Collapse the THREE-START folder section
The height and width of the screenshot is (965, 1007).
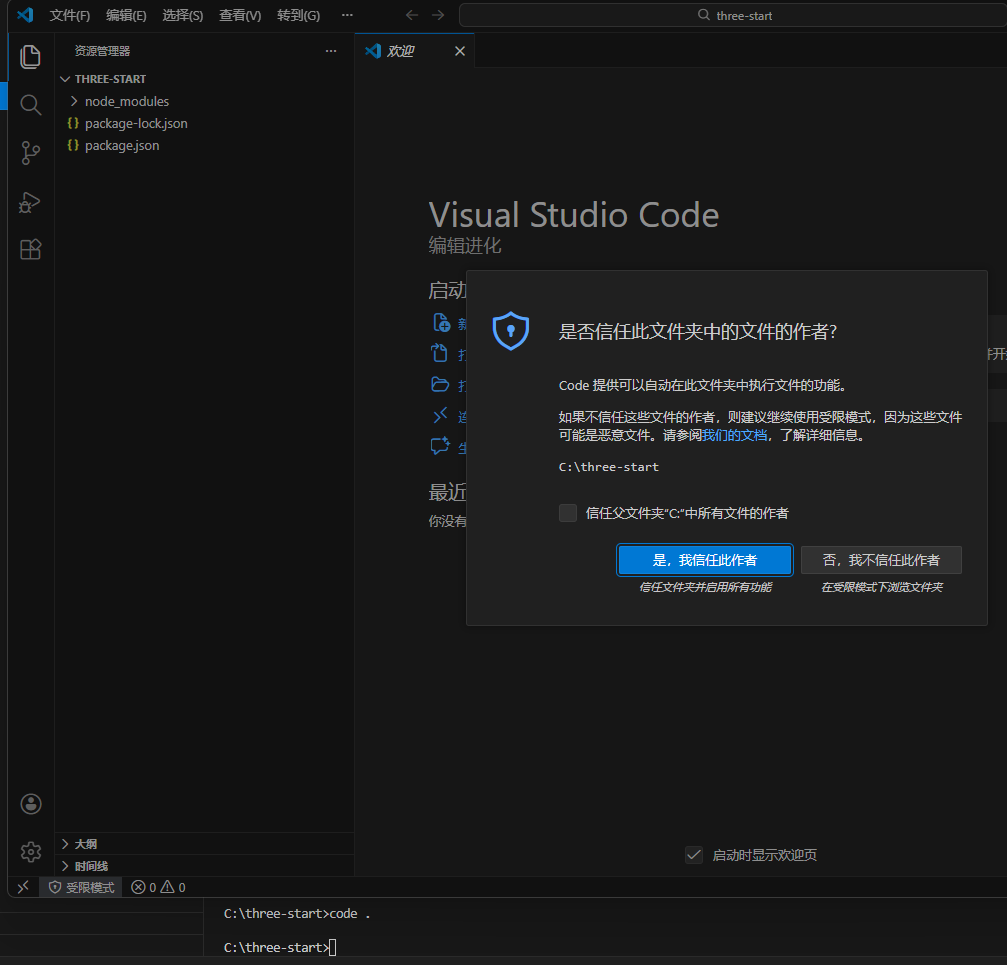(204, 79)
